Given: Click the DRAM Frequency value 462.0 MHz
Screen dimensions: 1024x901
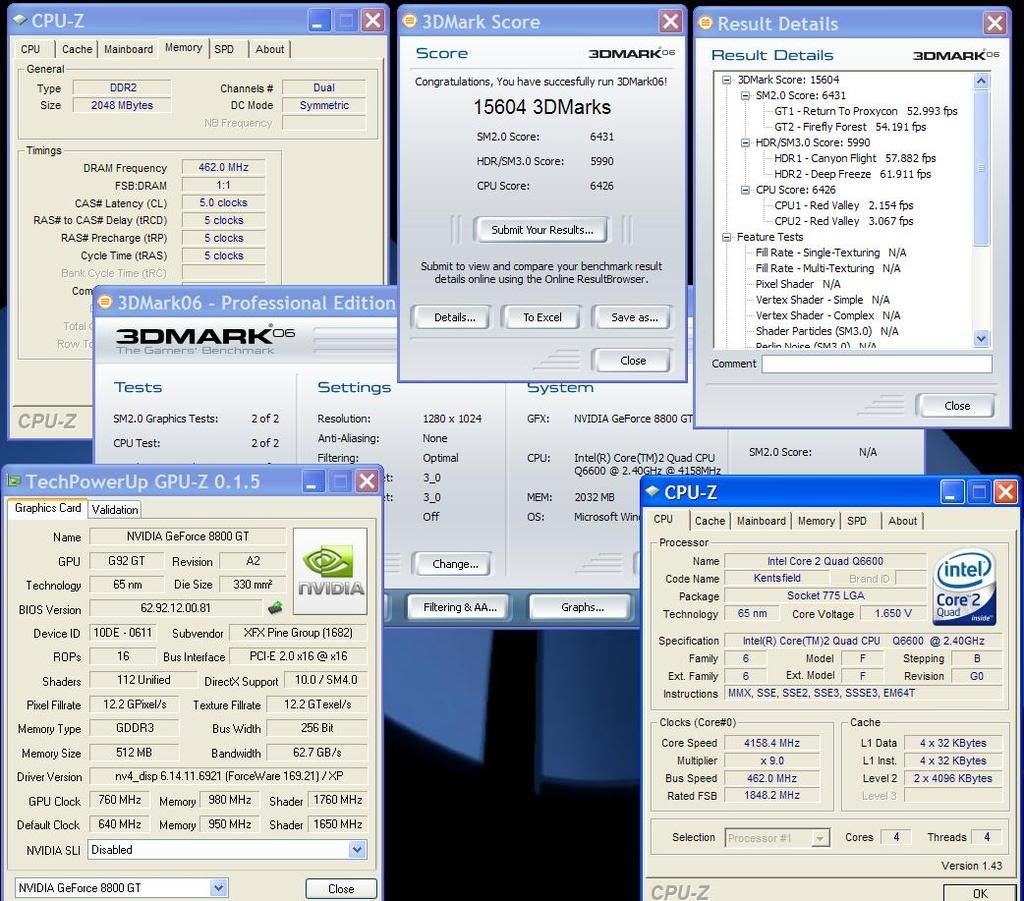Looking at the screenshot, I should click(x=223, y=167).
